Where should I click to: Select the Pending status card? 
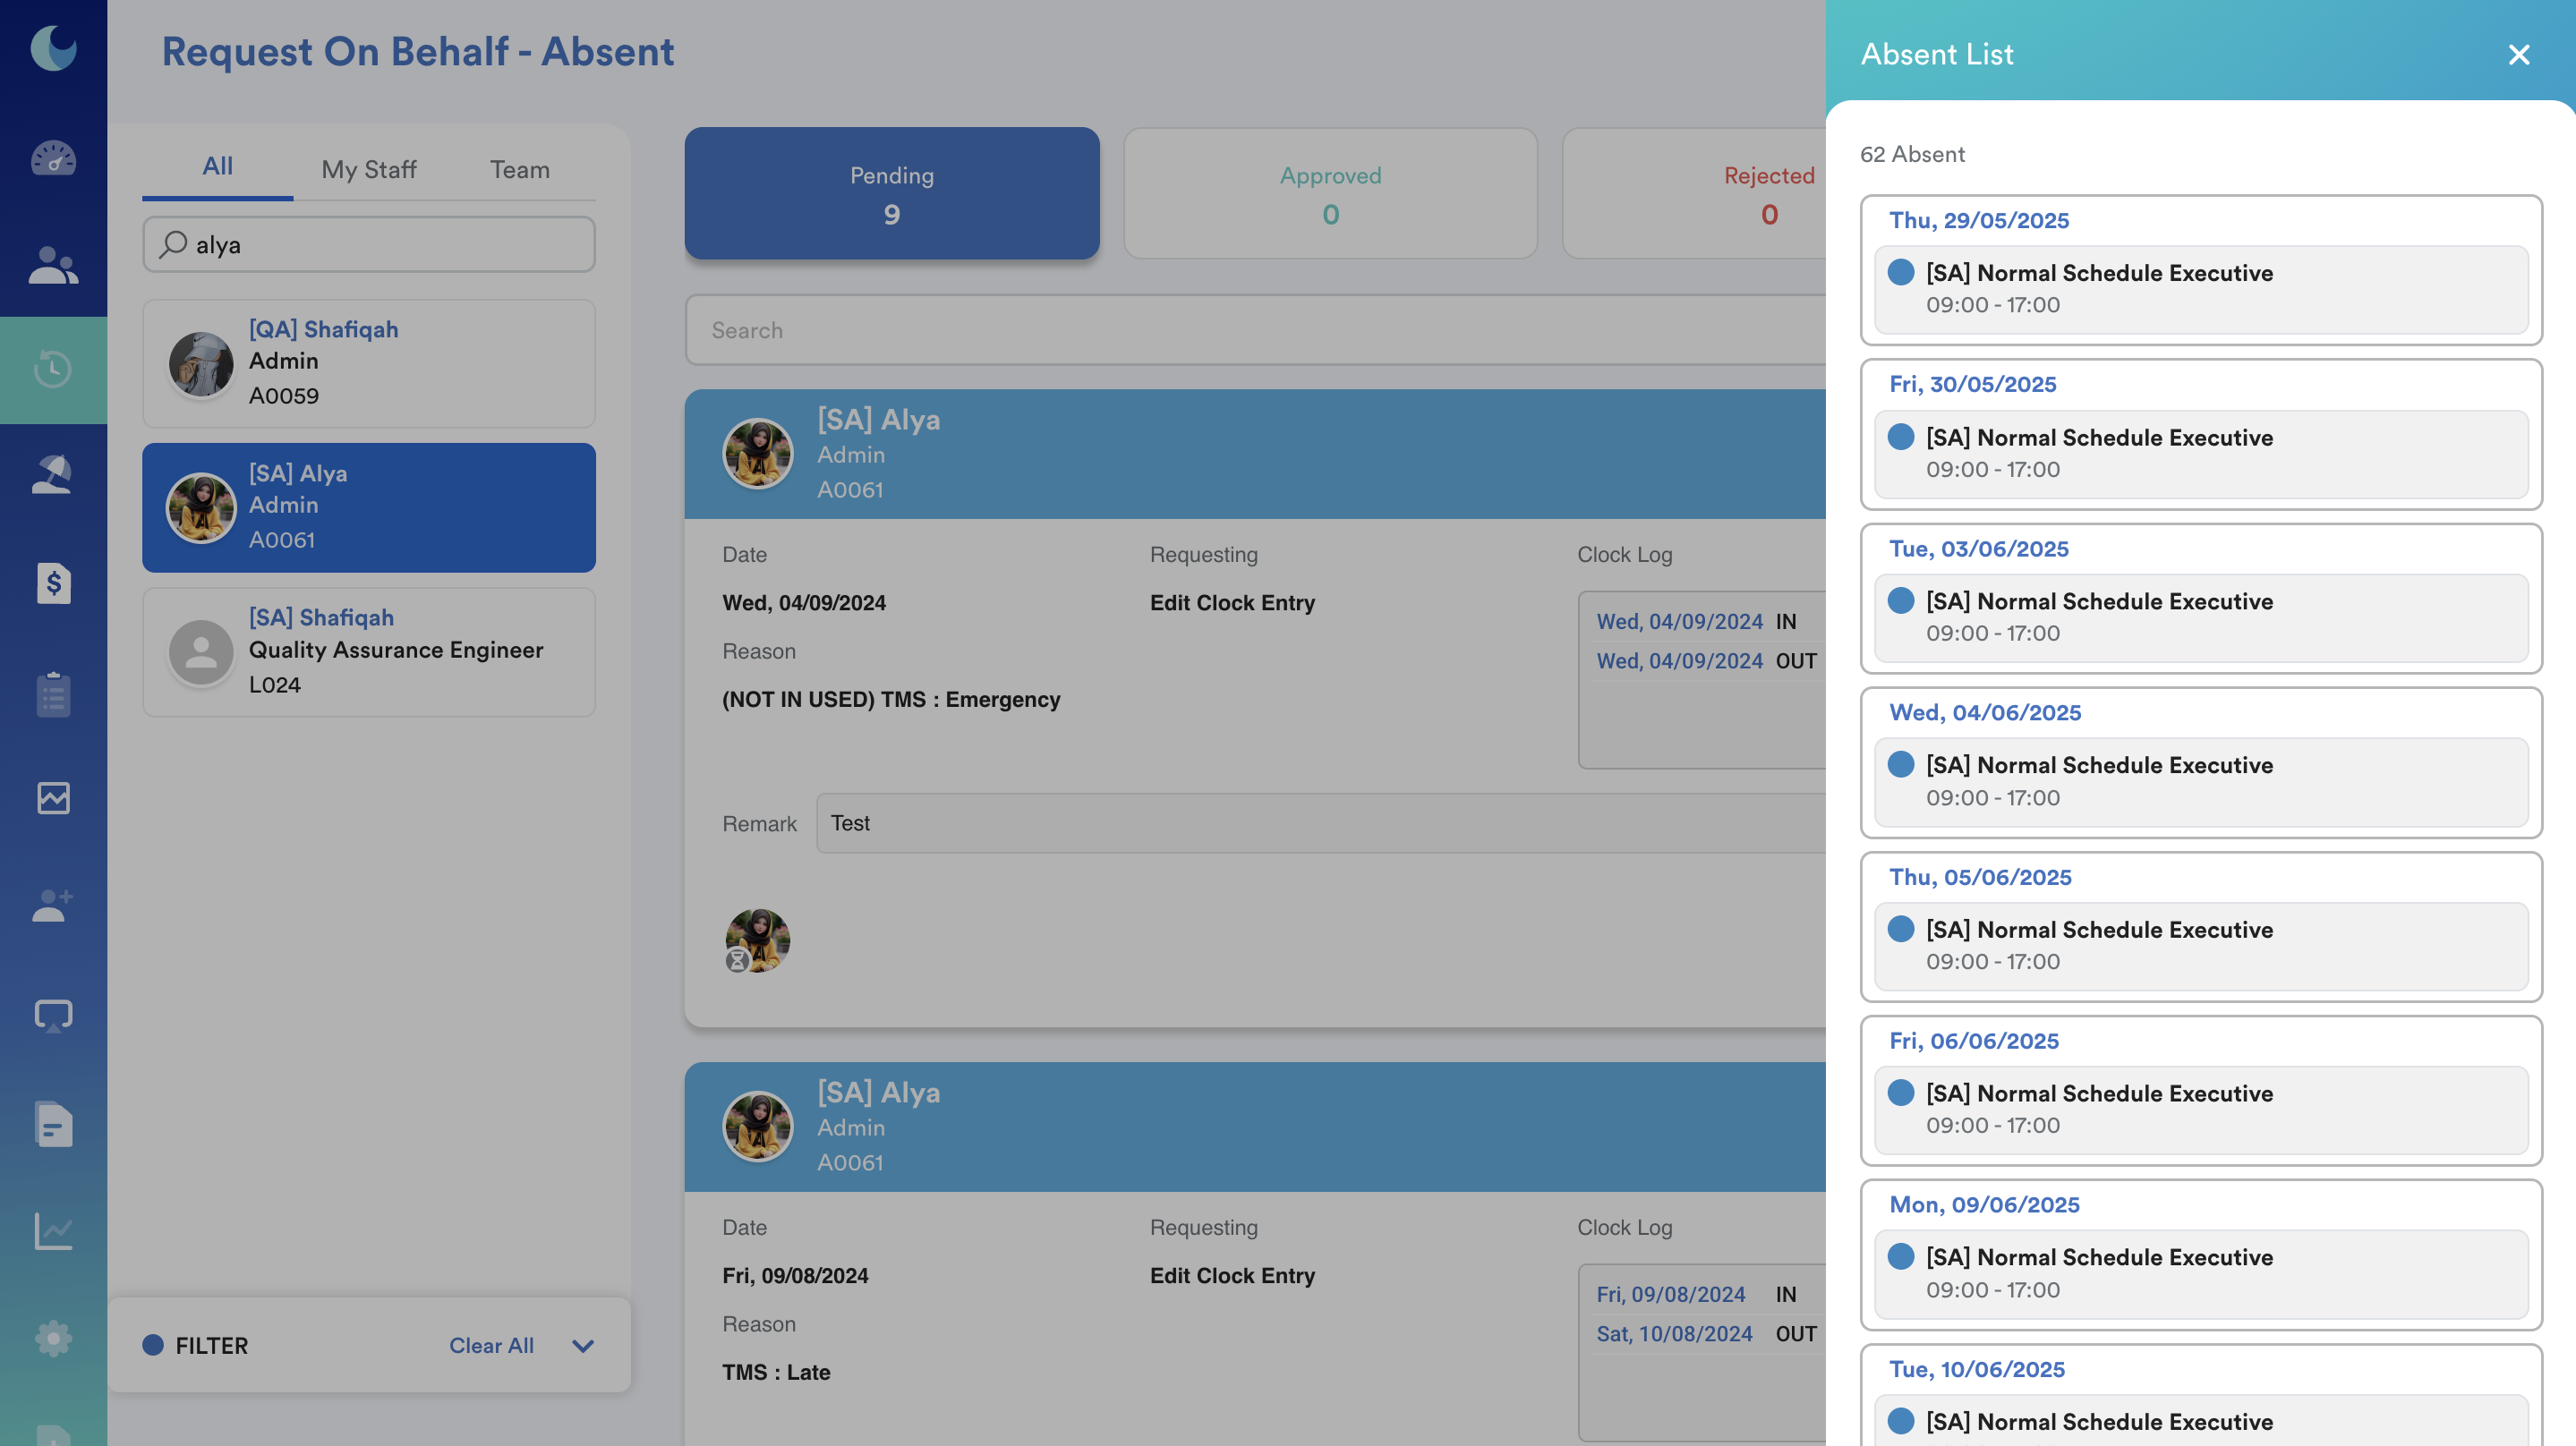coord(891,194)
